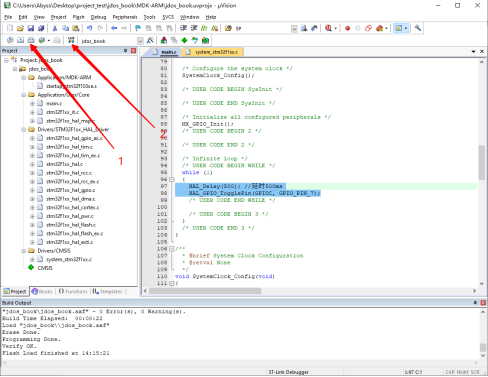This screenshot has width=488, height=377.
Task: Switch to the Functions panel tab
Action: [x=73, y=291]
